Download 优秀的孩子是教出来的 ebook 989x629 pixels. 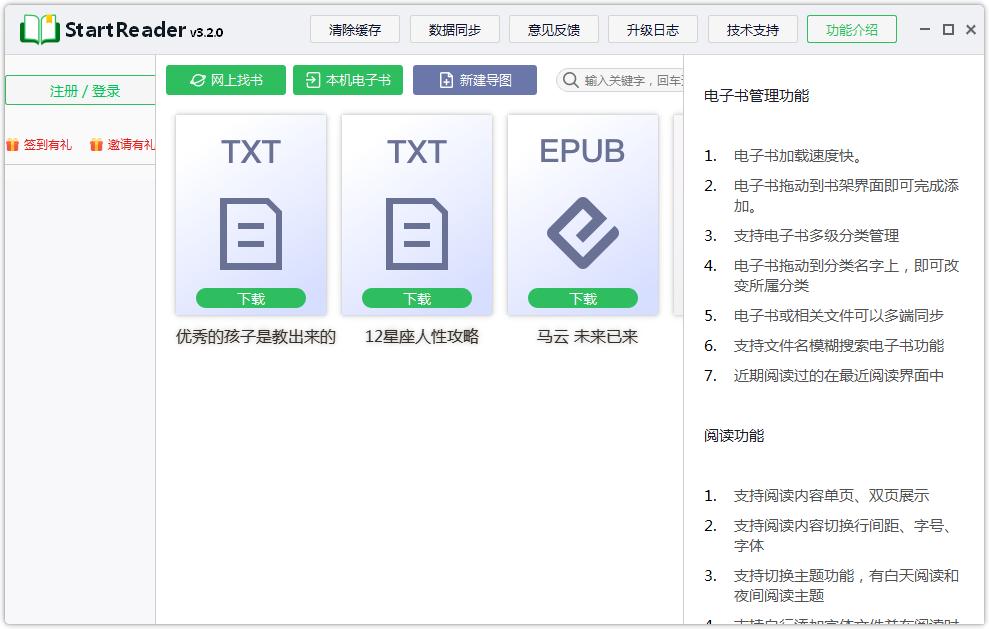point(250,297)
